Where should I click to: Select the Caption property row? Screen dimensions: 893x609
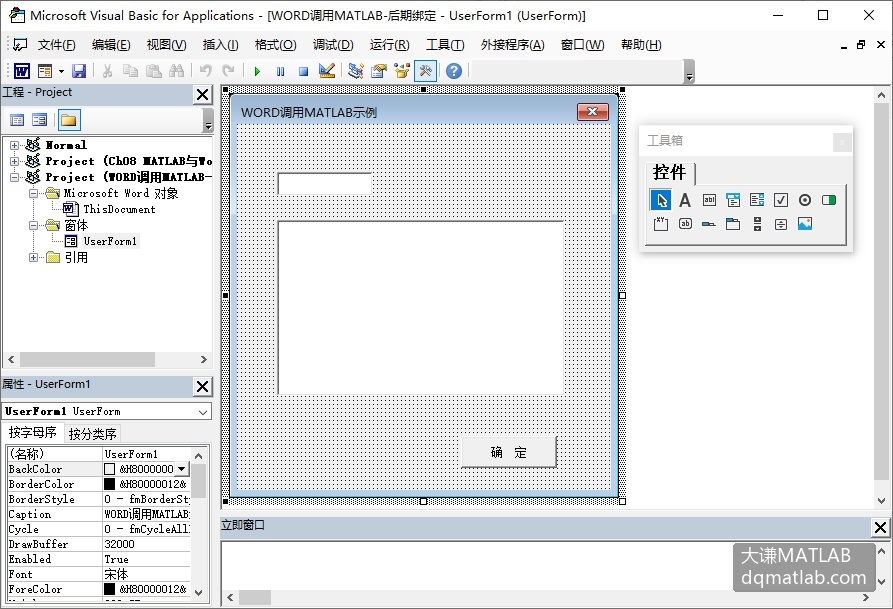point(99,514)
